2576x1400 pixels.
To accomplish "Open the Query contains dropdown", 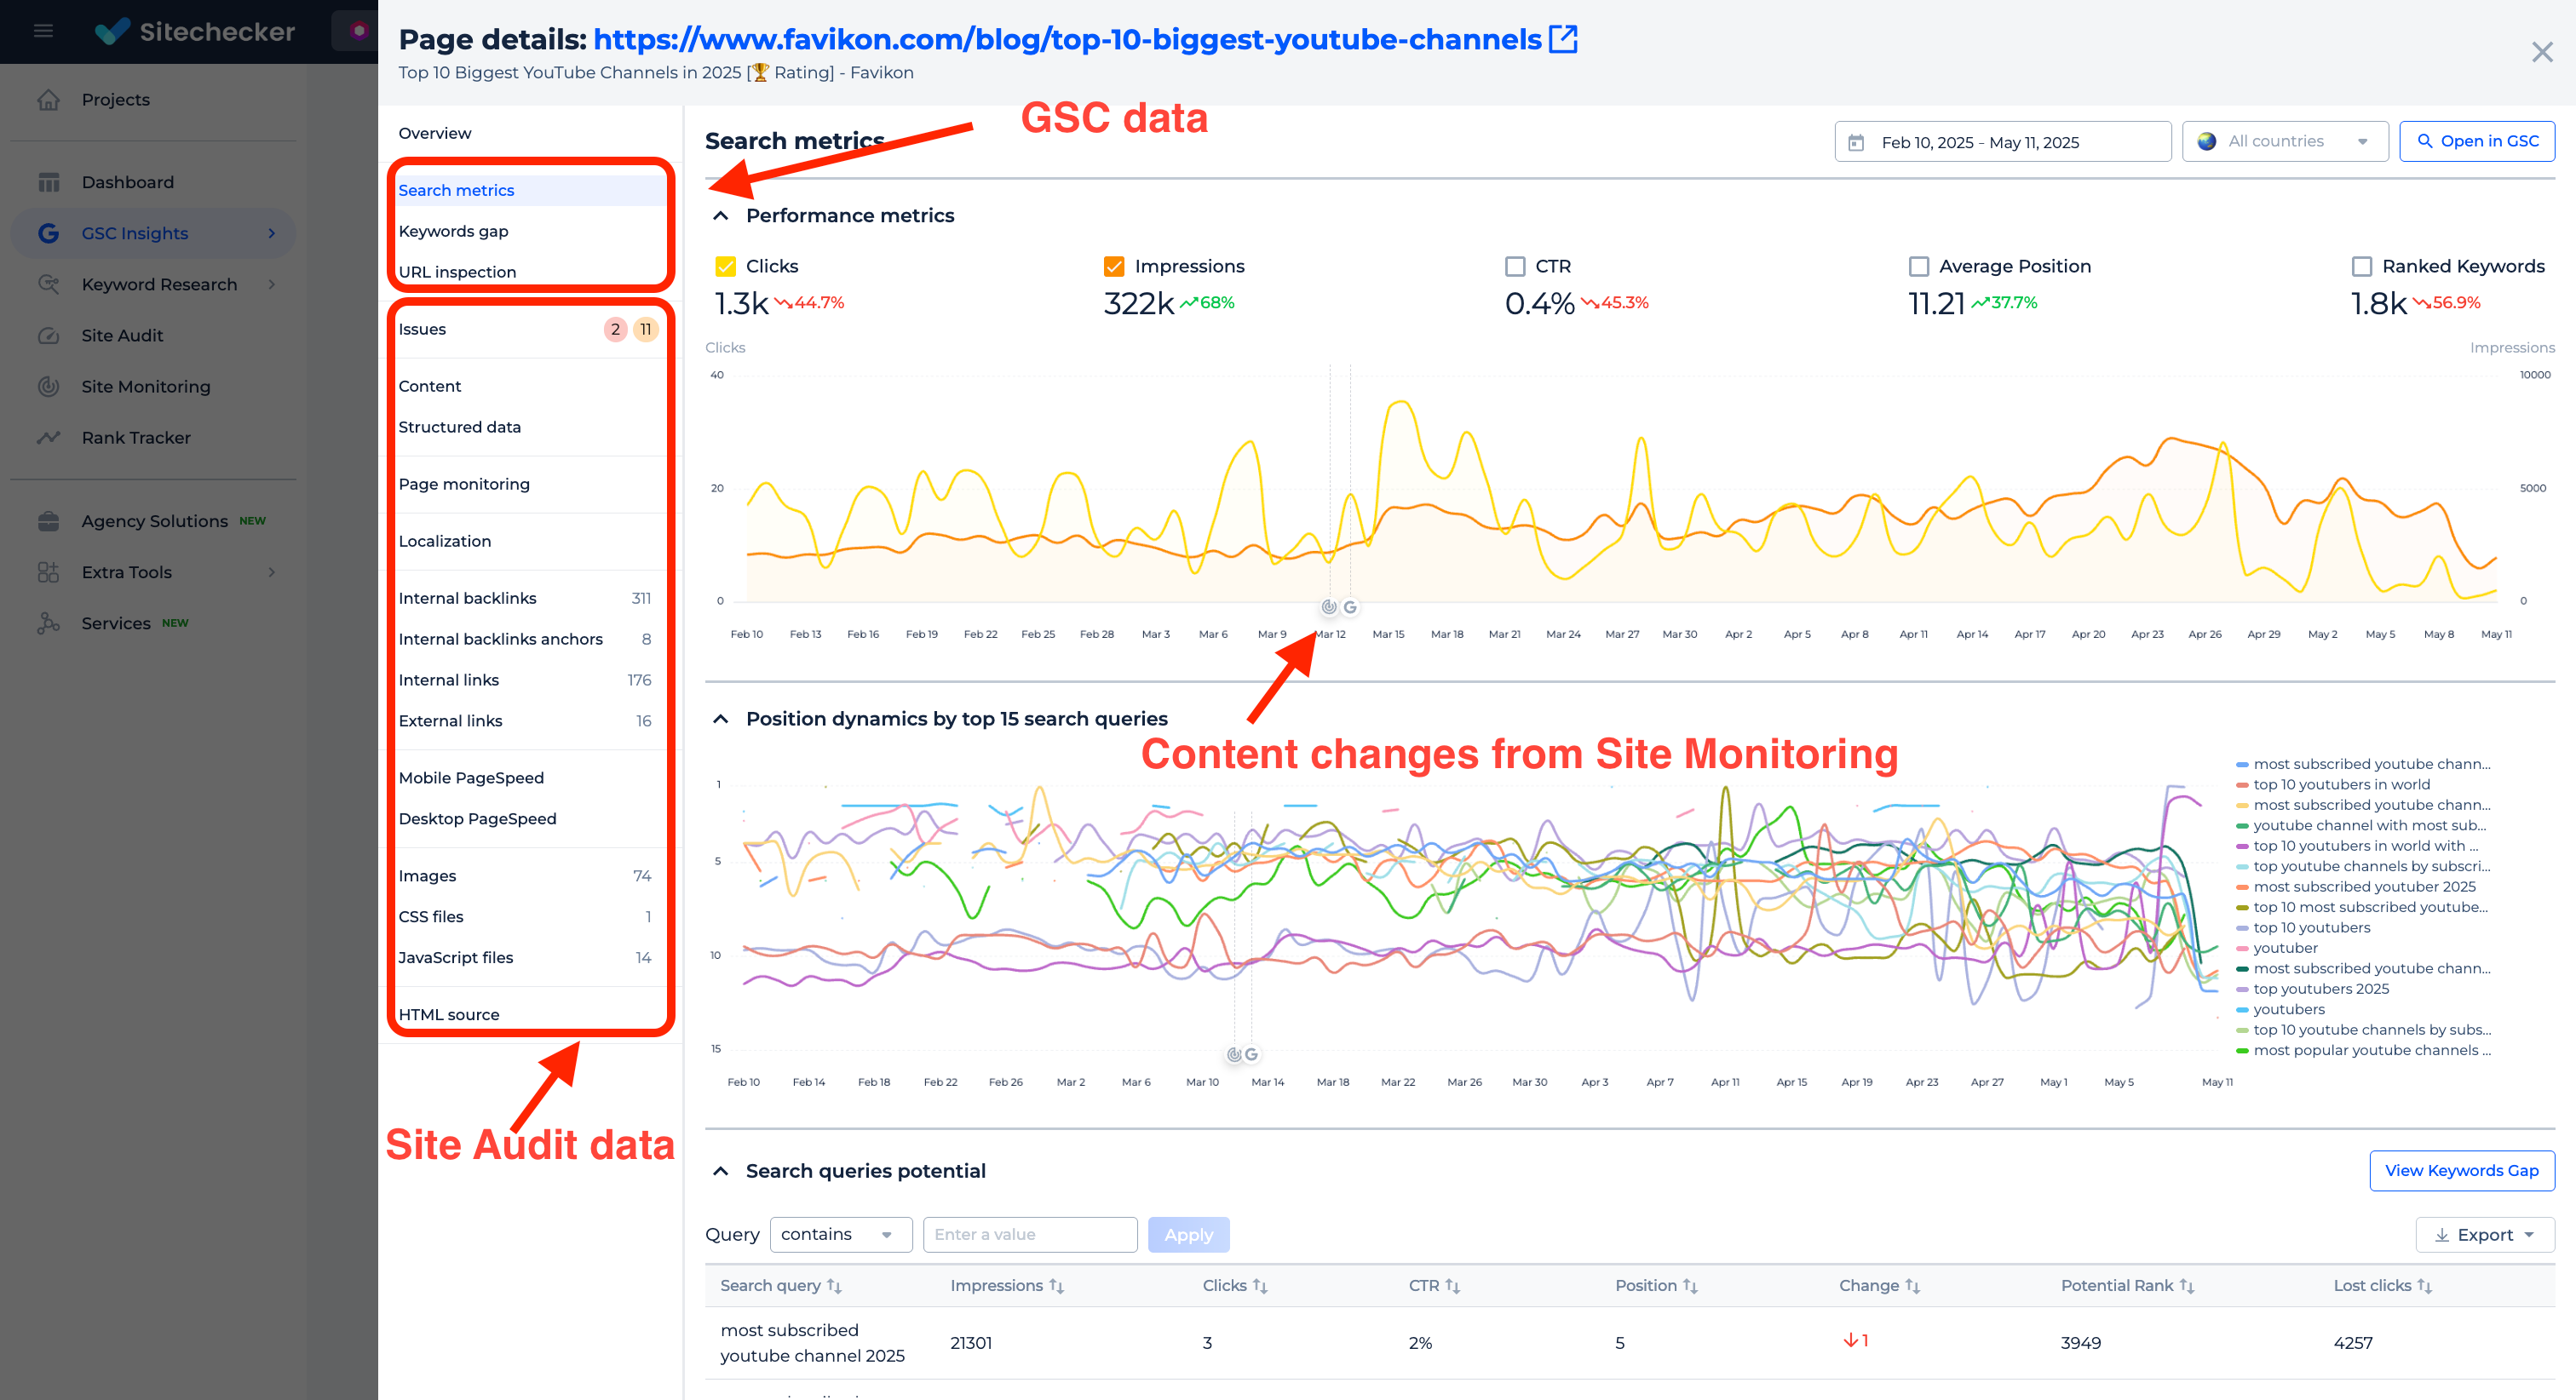I will coord(840,1234).
